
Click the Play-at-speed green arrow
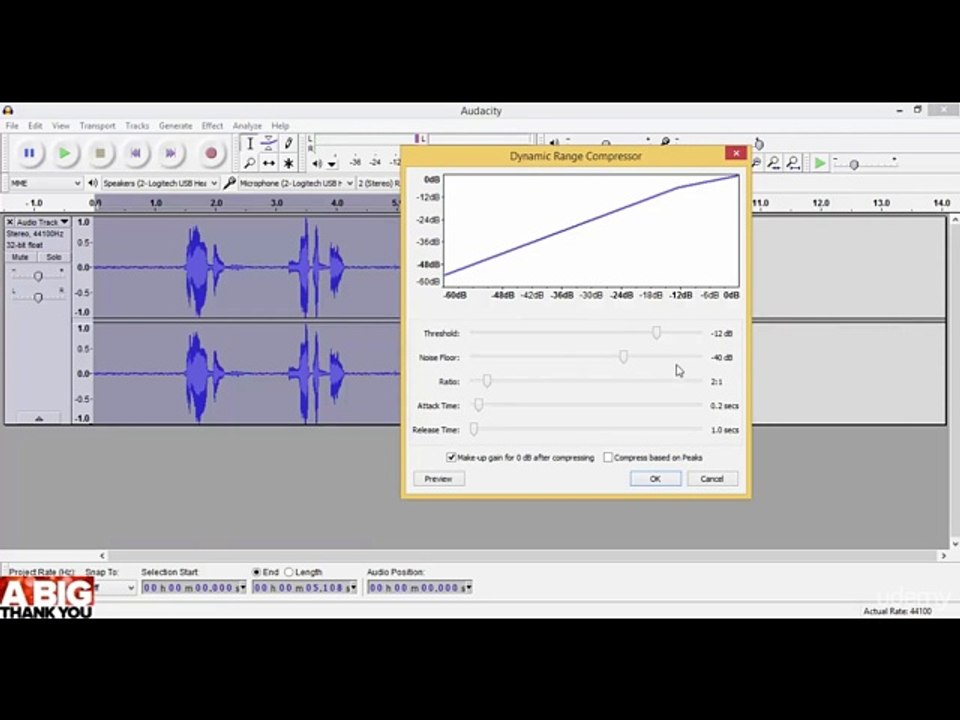point(820,163)
